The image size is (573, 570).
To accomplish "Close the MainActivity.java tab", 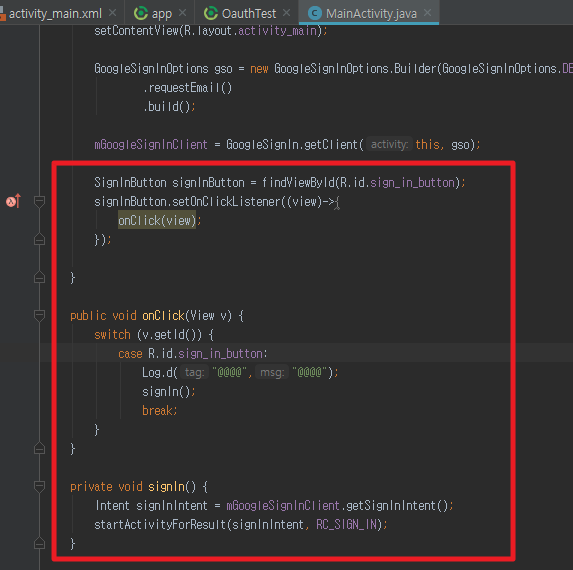I will click(x=427, y=13).
